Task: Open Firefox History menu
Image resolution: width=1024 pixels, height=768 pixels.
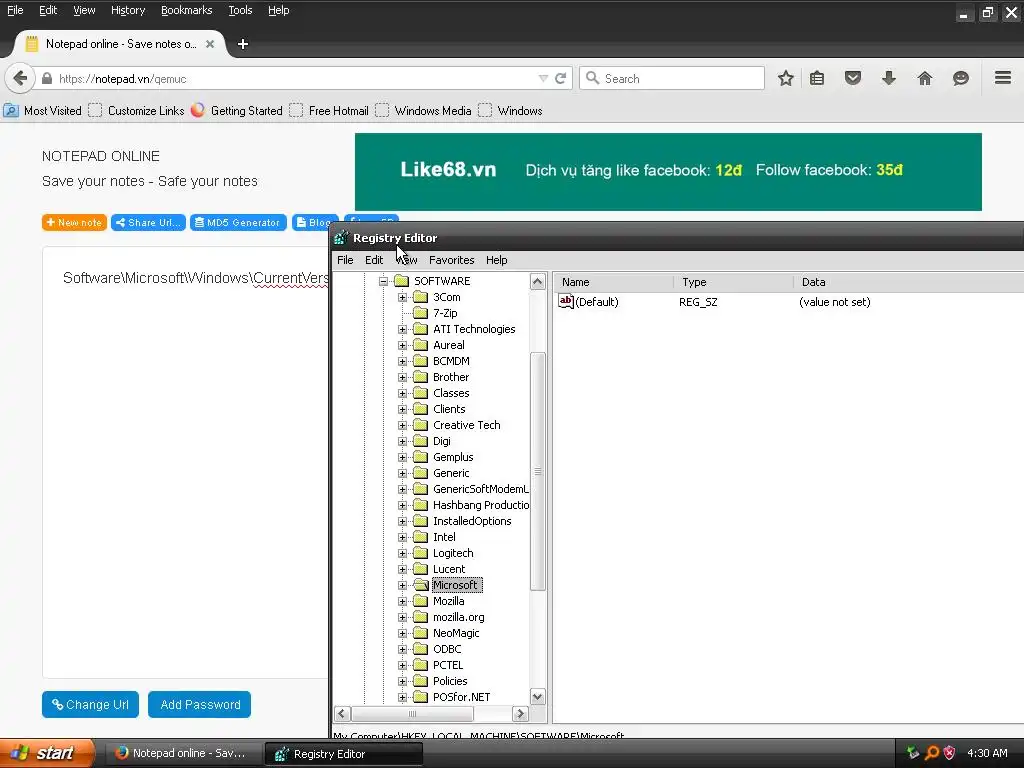Action: click(128, 10)
